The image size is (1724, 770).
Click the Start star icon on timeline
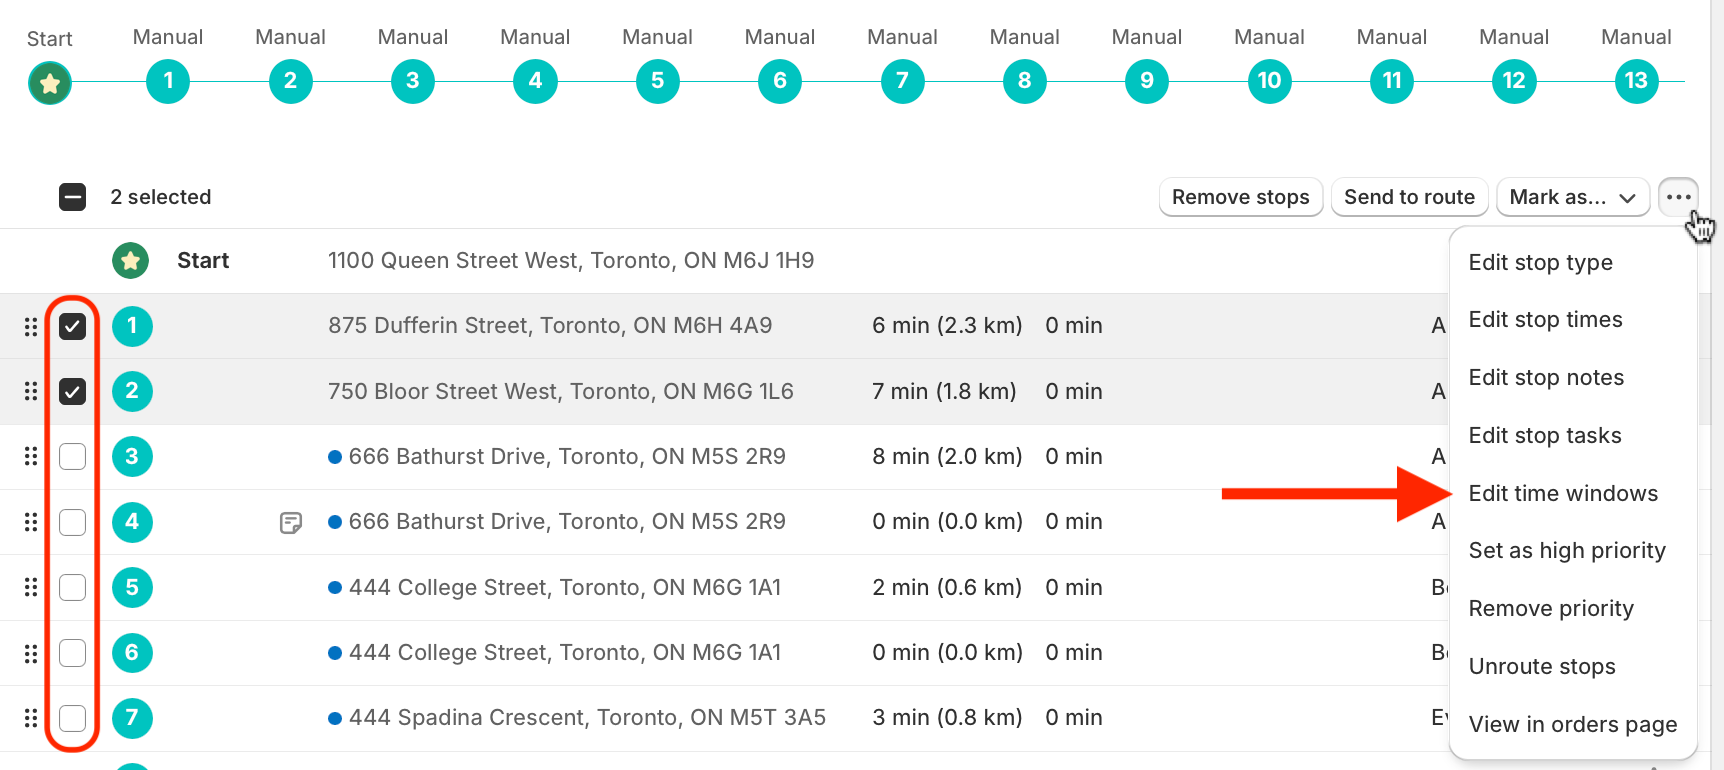[x=50, y=82]
